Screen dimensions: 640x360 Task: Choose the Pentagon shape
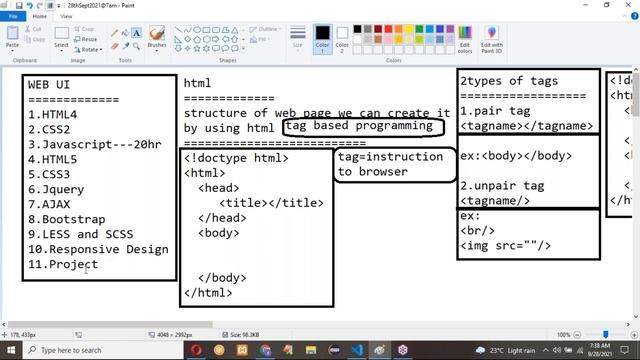coord(197,40)
